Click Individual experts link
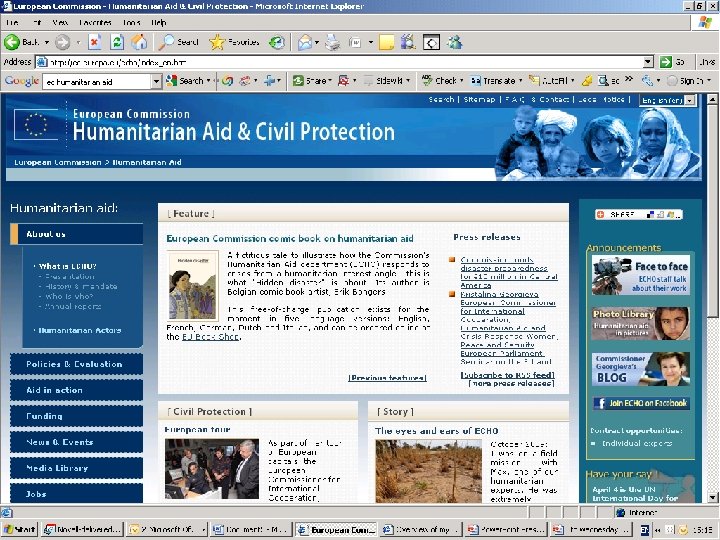Screen dimensions: 720x540 pyautogui.click(x=637, y=444)
